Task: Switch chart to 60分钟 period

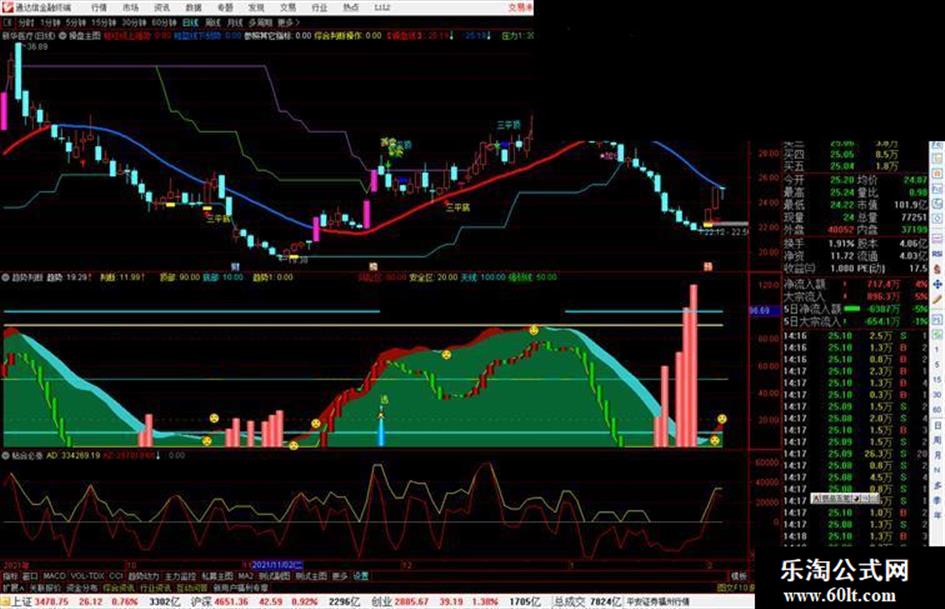Action: (164, 22)
